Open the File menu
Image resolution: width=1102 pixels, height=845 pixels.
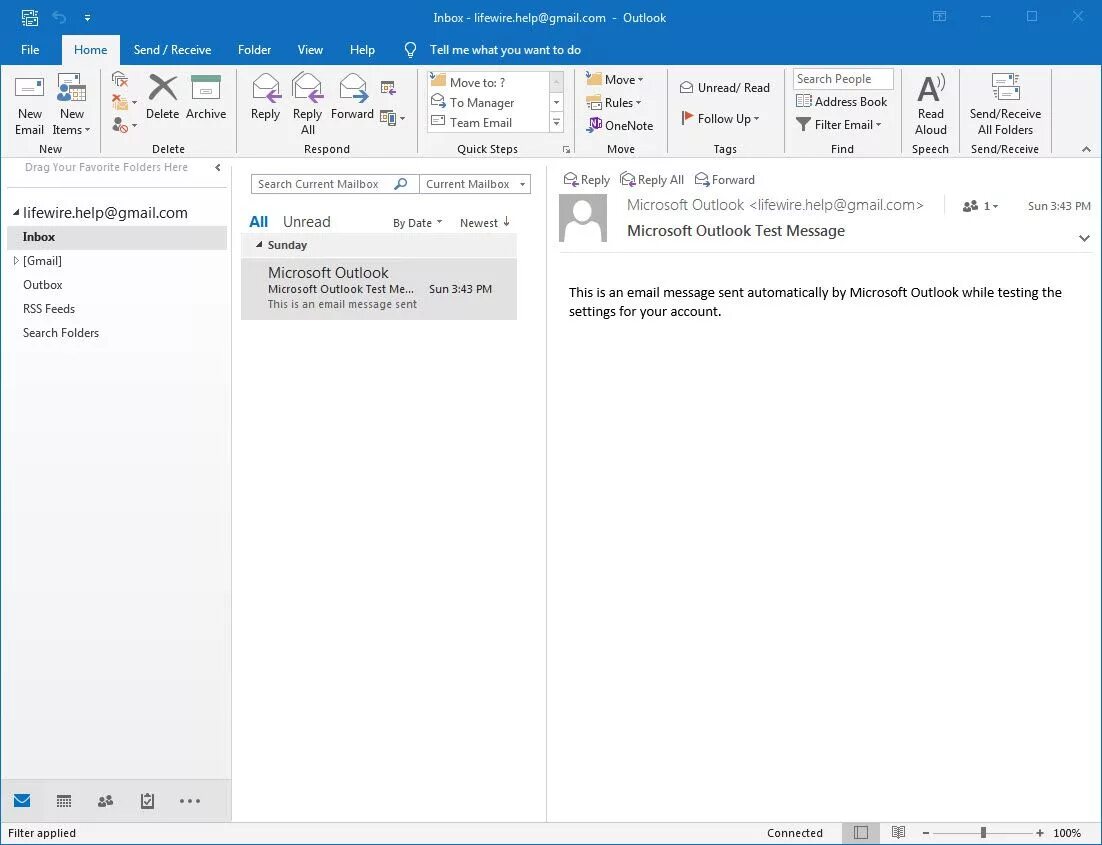(x=30, y=49)
